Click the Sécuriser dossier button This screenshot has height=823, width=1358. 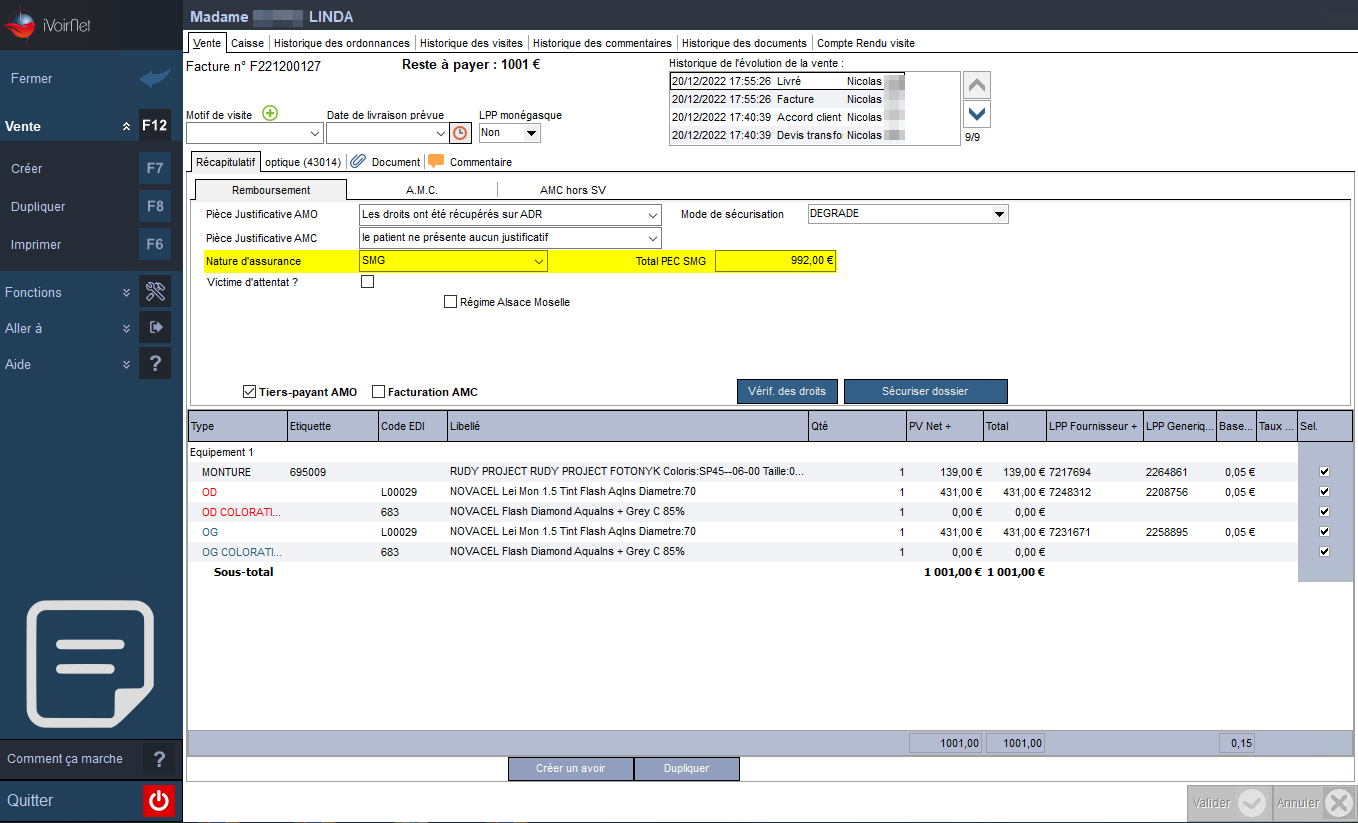point(925,391)
